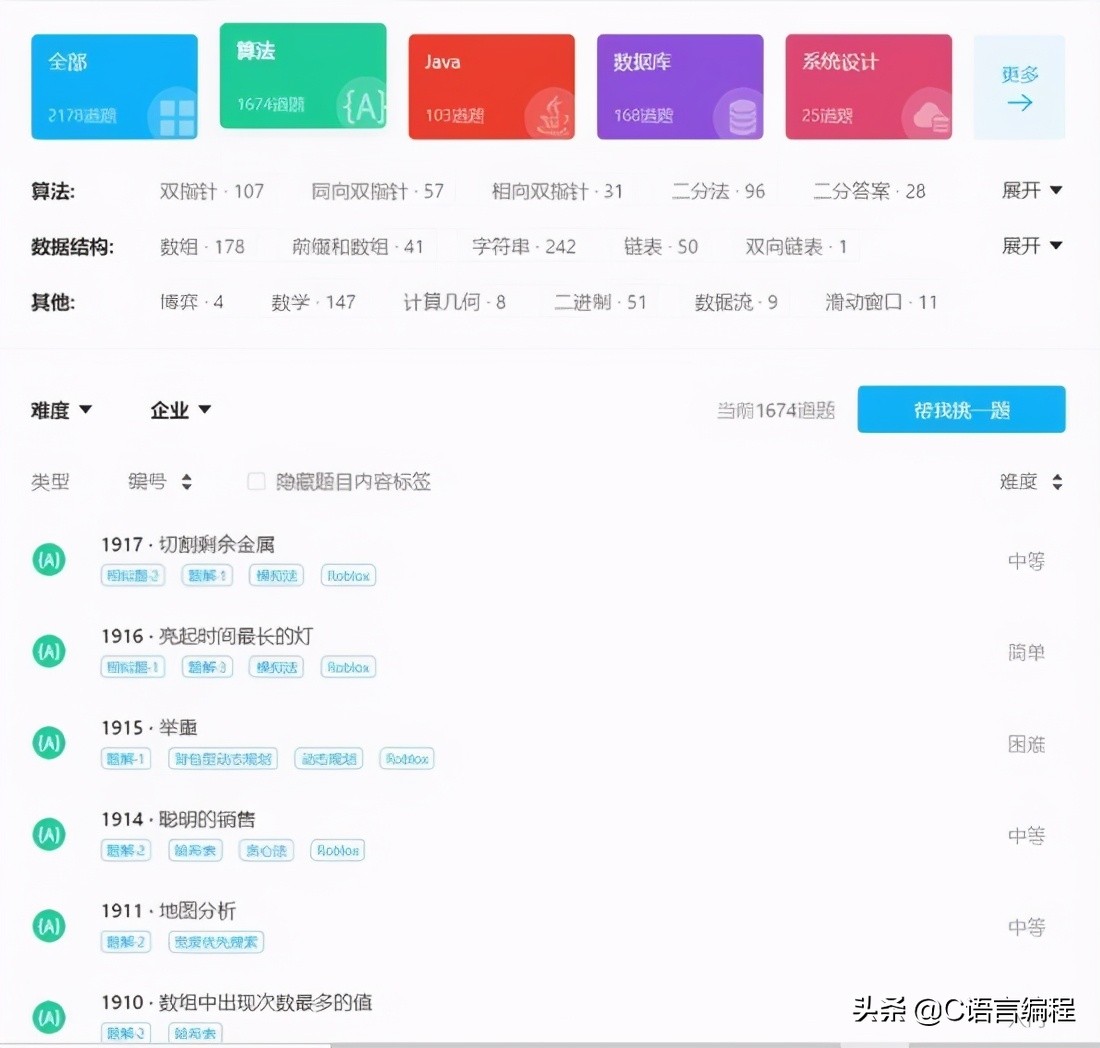This screenshot has width=1100, height=1048.
Task: Click the 帮我挑一题 button
Action: [960, 409]
